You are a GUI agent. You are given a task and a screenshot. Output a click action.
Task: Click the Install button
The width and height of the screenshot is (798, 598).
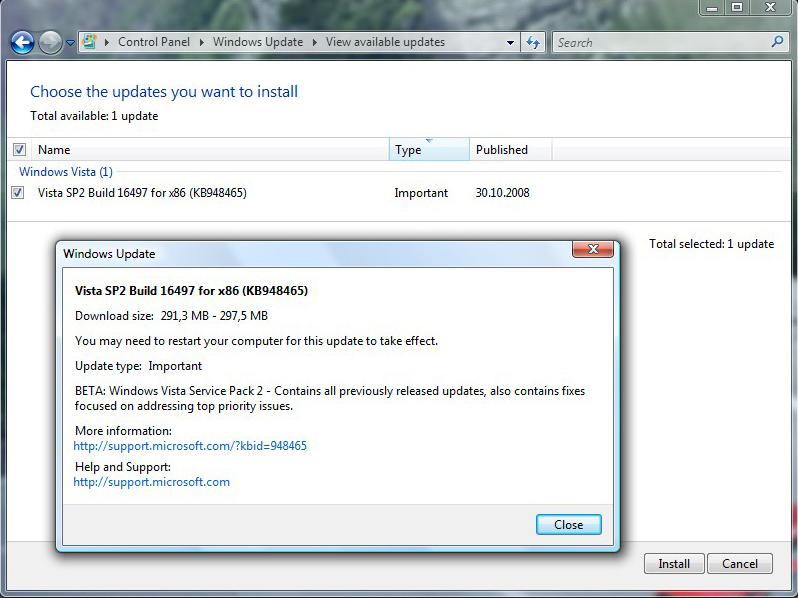click(674, 563)
